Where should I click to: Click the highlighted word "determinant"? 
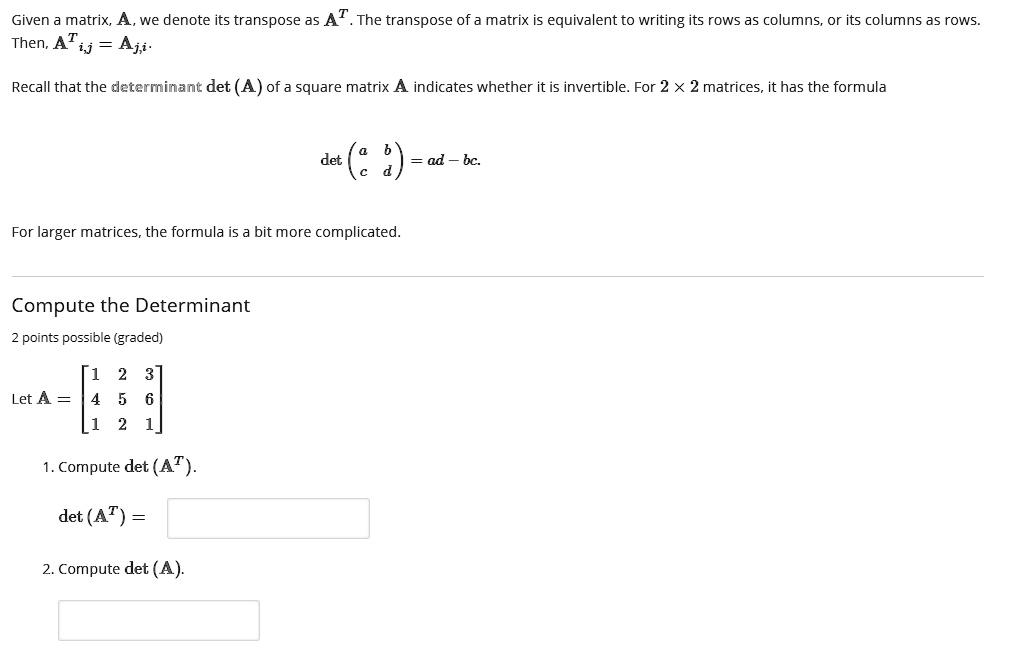point(156,87)
